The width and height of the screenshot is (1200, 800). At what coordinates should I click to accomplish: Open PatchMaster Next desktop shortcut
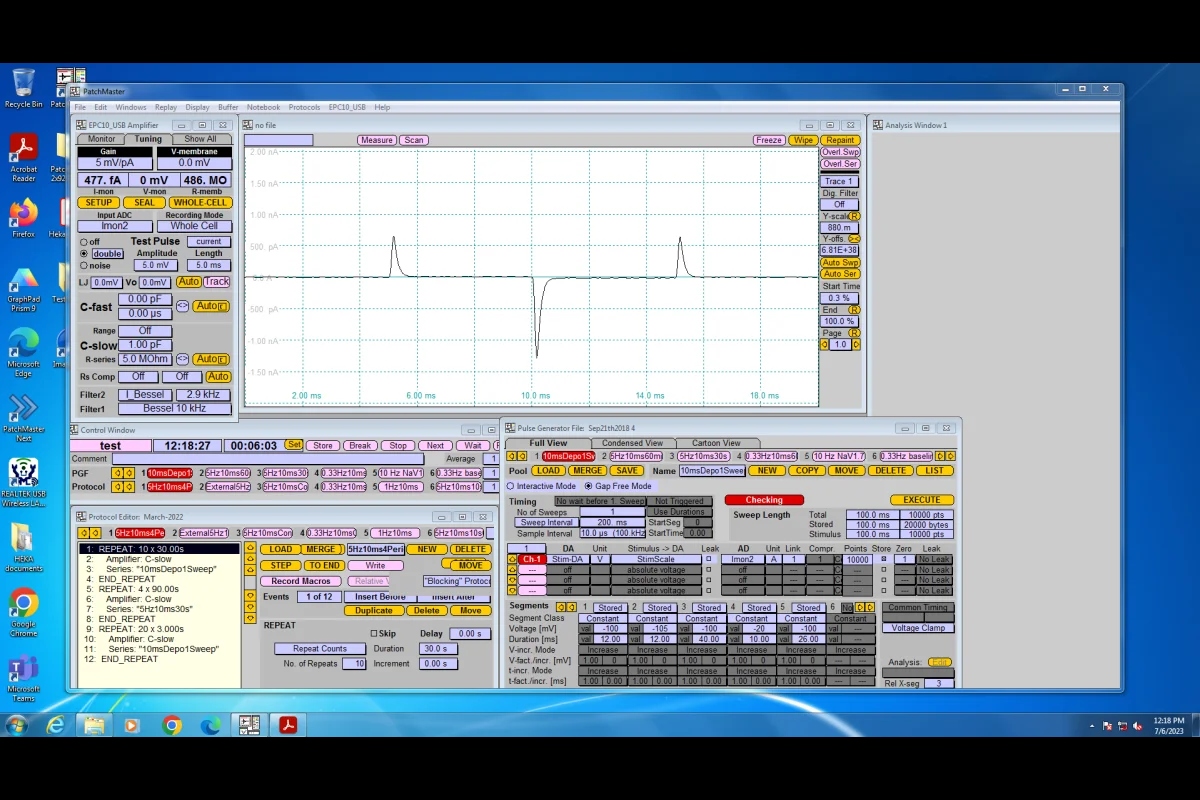[x=23, y=408]
